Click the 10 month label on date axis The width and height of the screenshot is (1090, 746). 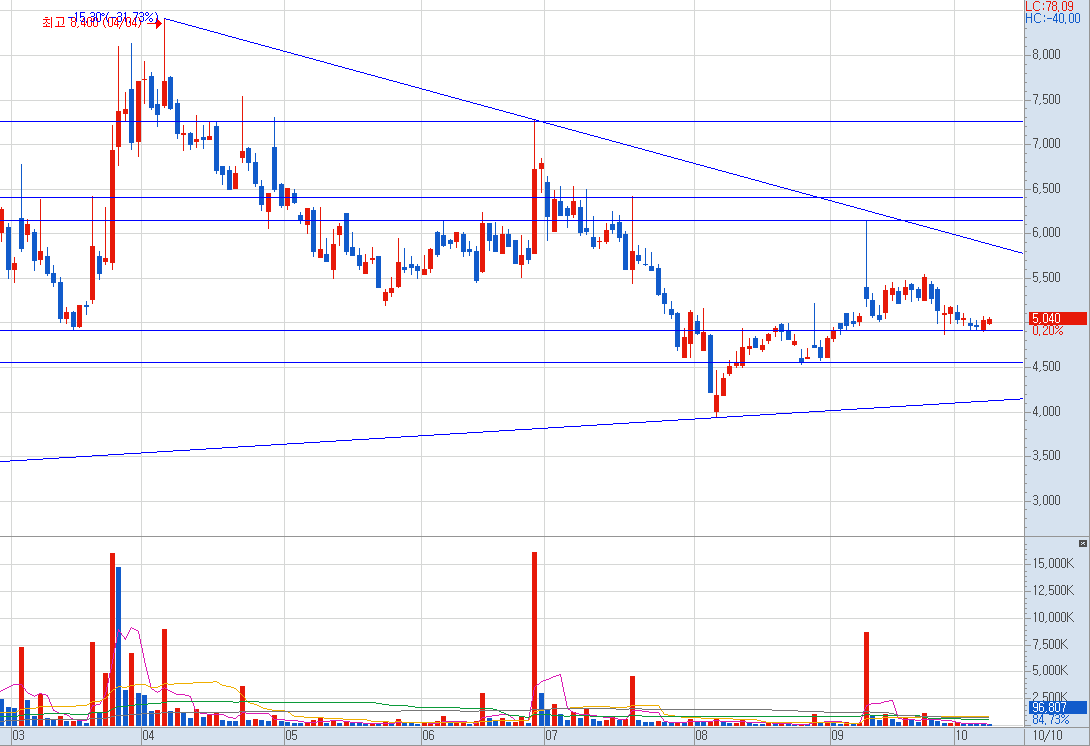tap(961, 736)
